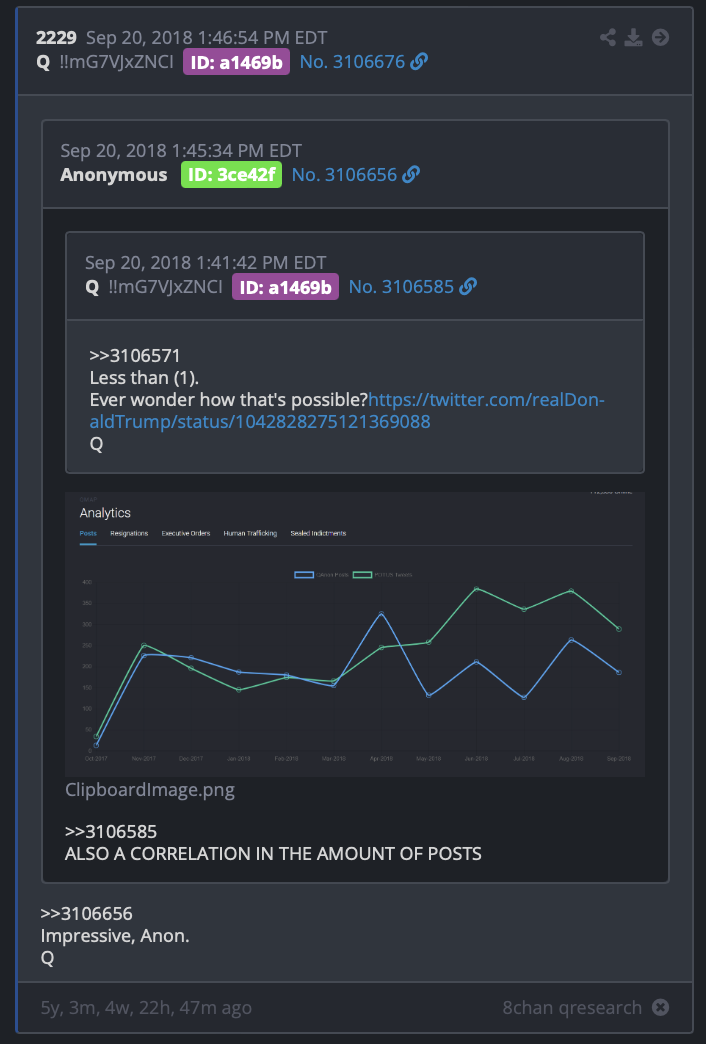Open the Analytics chart thumbnail image

point(355,635)
